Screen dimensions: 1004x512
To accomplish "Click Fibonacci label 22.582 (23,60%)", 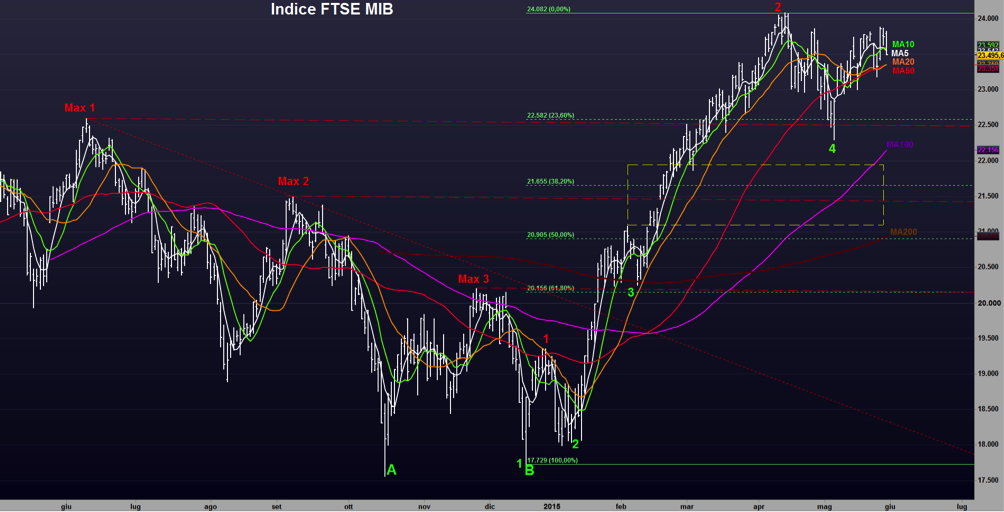I will (x=551, y=115).
